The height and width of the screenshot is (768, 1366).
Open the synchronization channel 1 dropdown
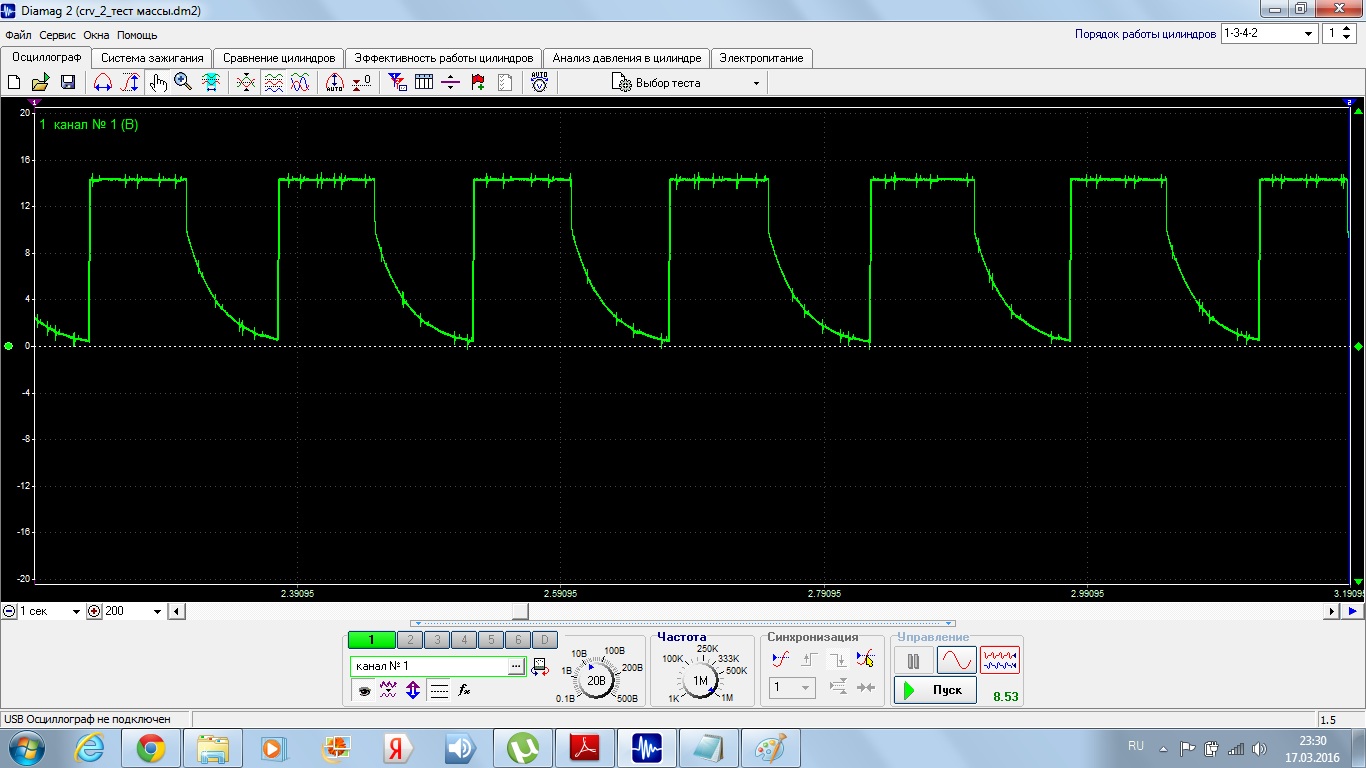tap(792, 687)
